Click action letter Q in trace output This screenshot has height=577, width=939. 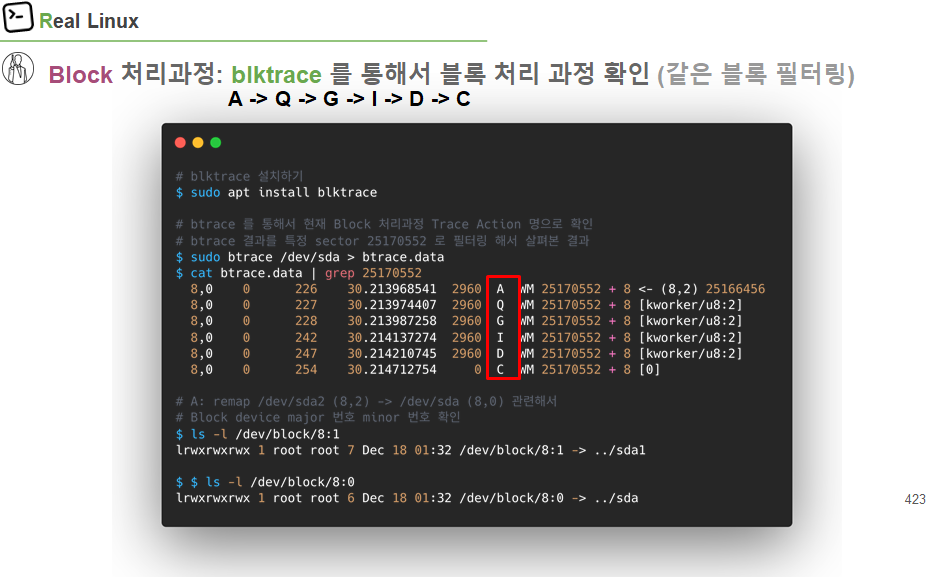pyautogui.click(x=500, y=305)
